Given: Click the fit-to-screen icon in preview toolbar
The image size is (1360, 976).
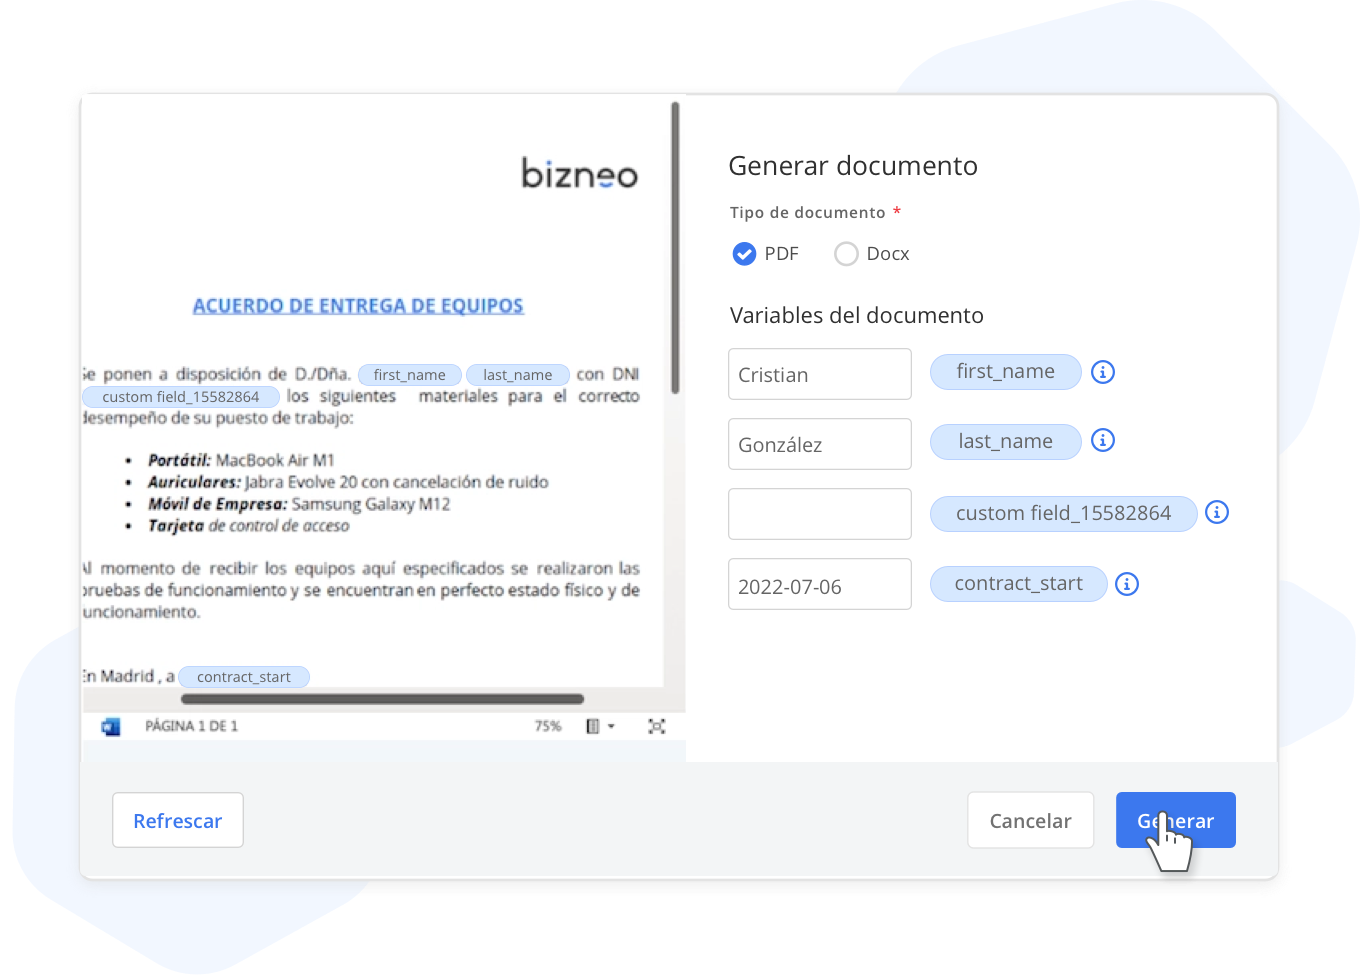Looking at the screenshot, I should click(x=657, y=726).
